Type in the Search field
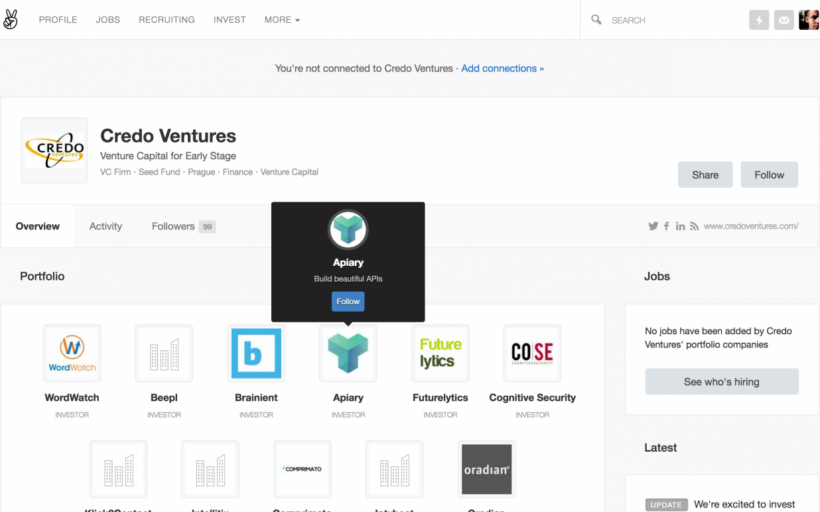Viewport: 820px width, 512px height. 670,20
